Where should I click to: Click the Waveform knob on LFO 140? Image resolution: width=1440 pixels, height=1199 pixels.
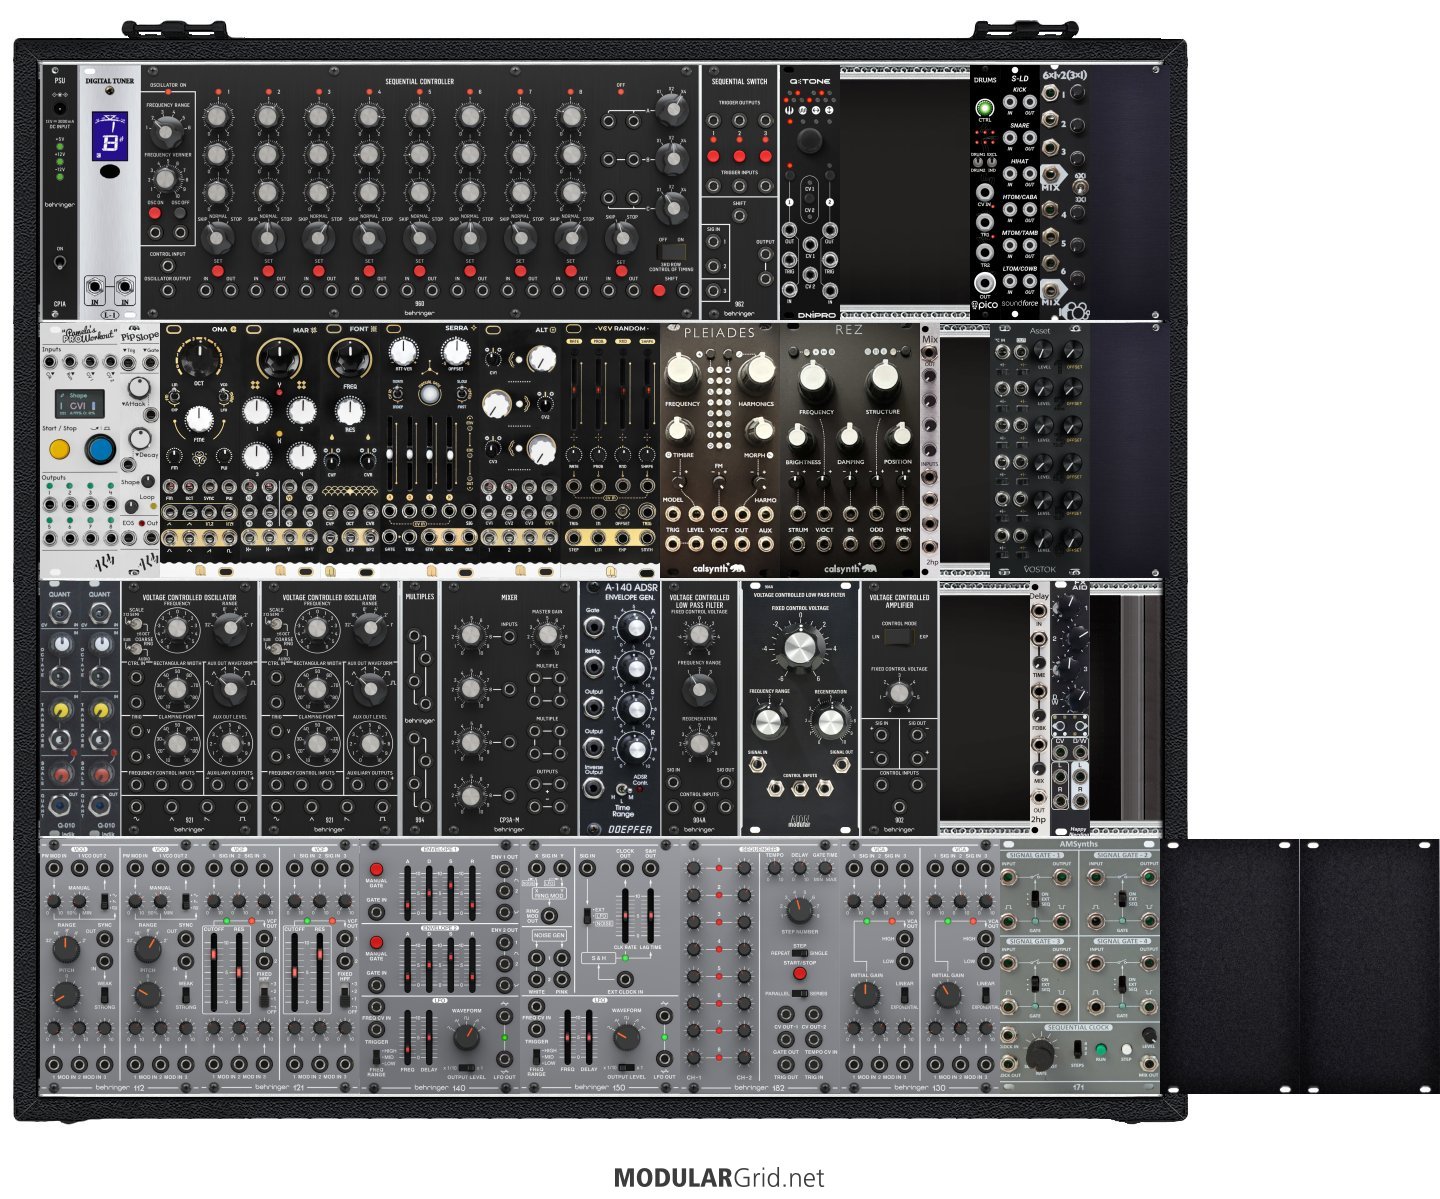pyautogui.click(x=466, y=1038)
